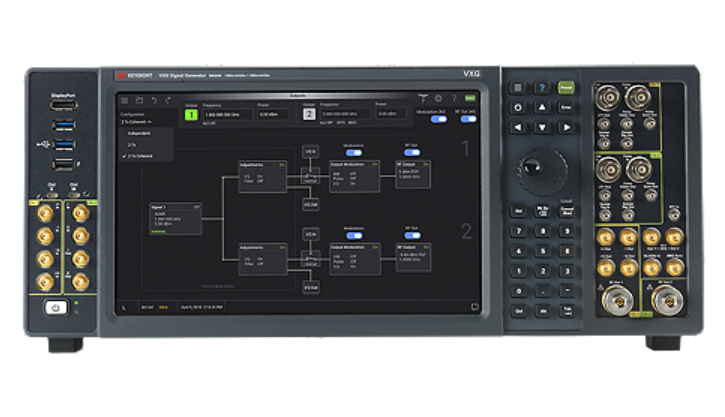Toggle the RF Out (All) switch
This screenshot has height=417, width=725.
tap(468, 119)
